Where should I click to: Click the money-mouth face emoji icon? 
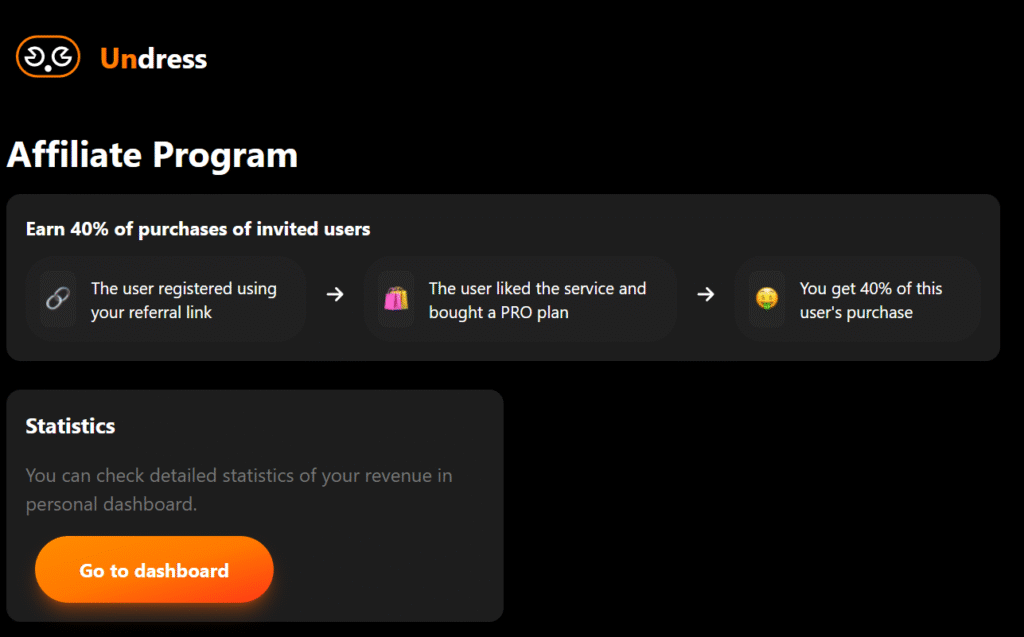click(767, 299)
